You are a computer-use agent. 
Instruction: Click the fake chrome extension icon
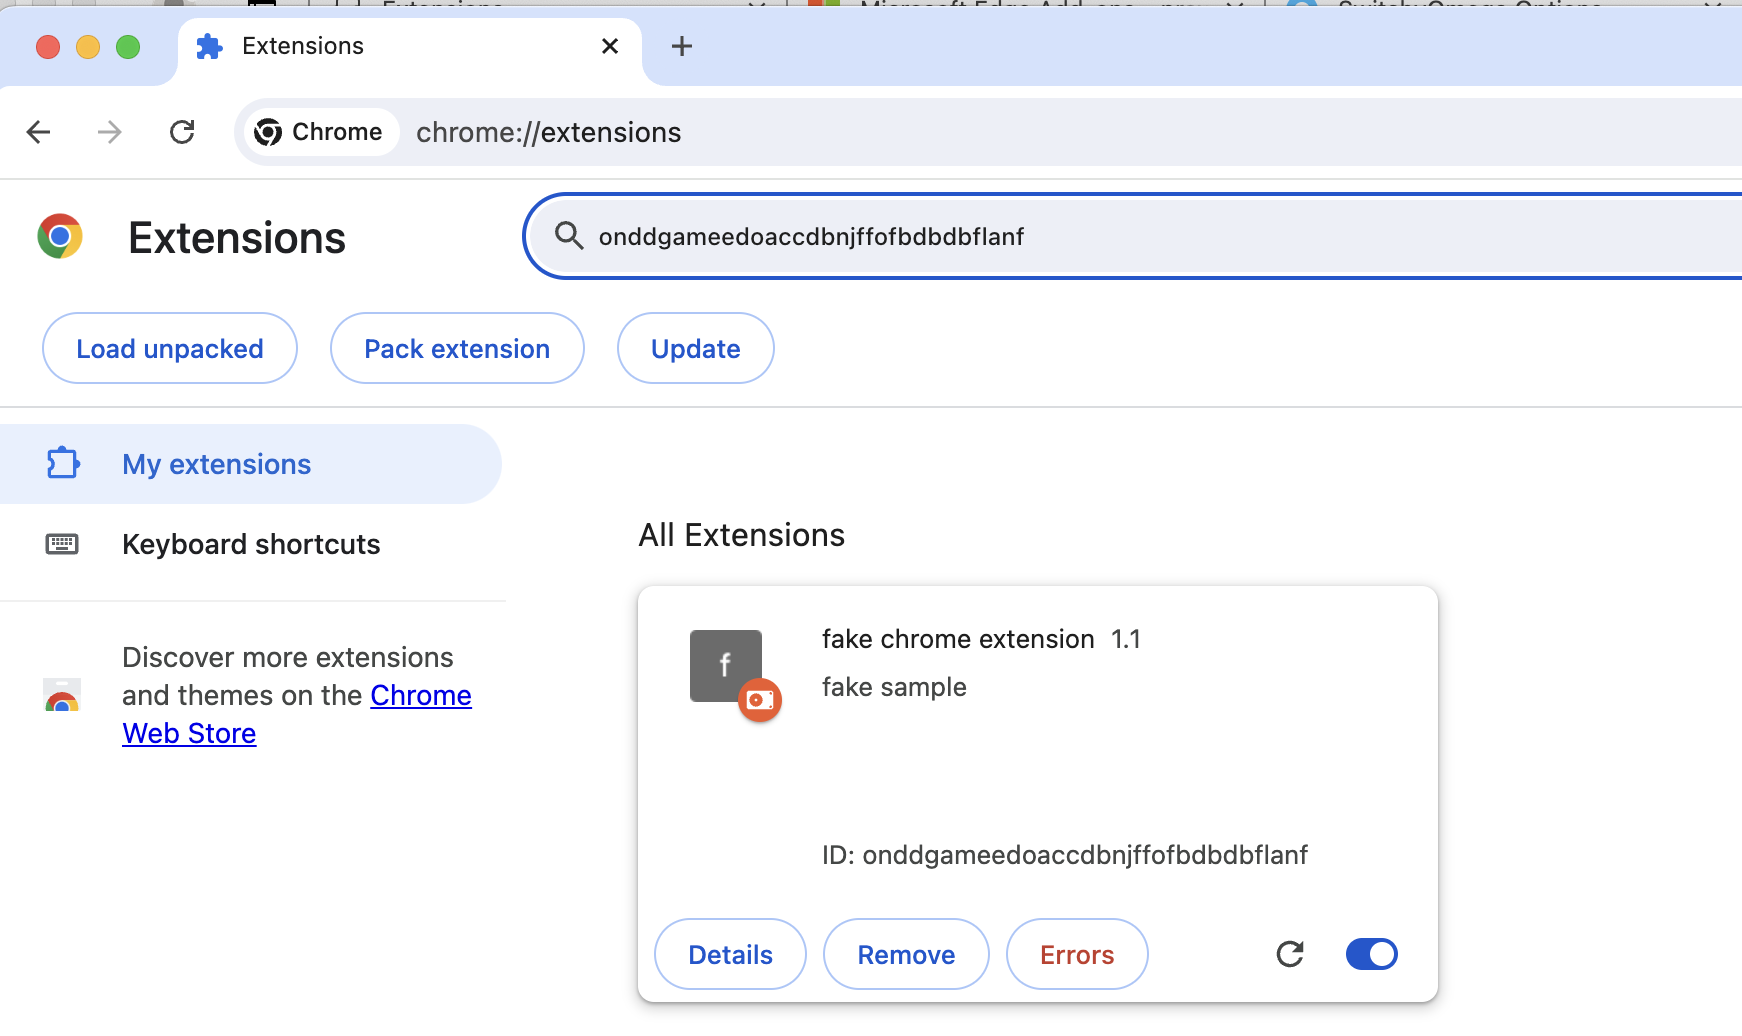[726, 666]
